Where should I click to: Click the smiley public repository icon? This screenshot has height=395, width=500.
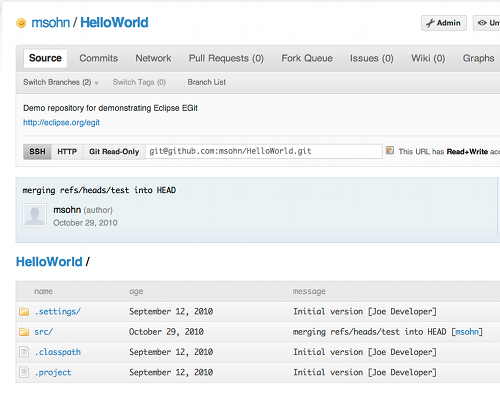[x=21, y=23]
